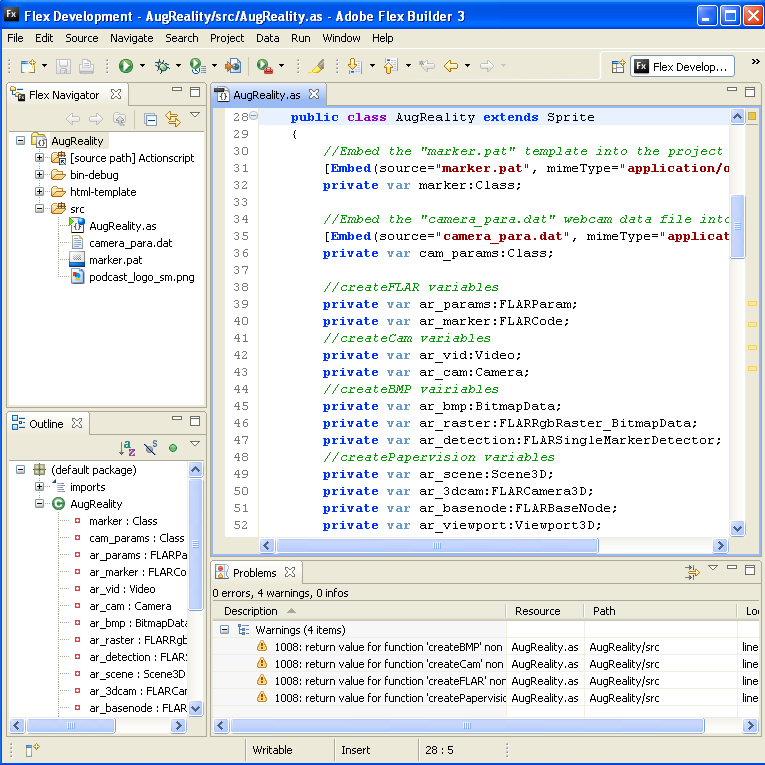Click Problems view filter configuration icon
The width and height of the screenshot is (765, 765).
tap(692, 572)
